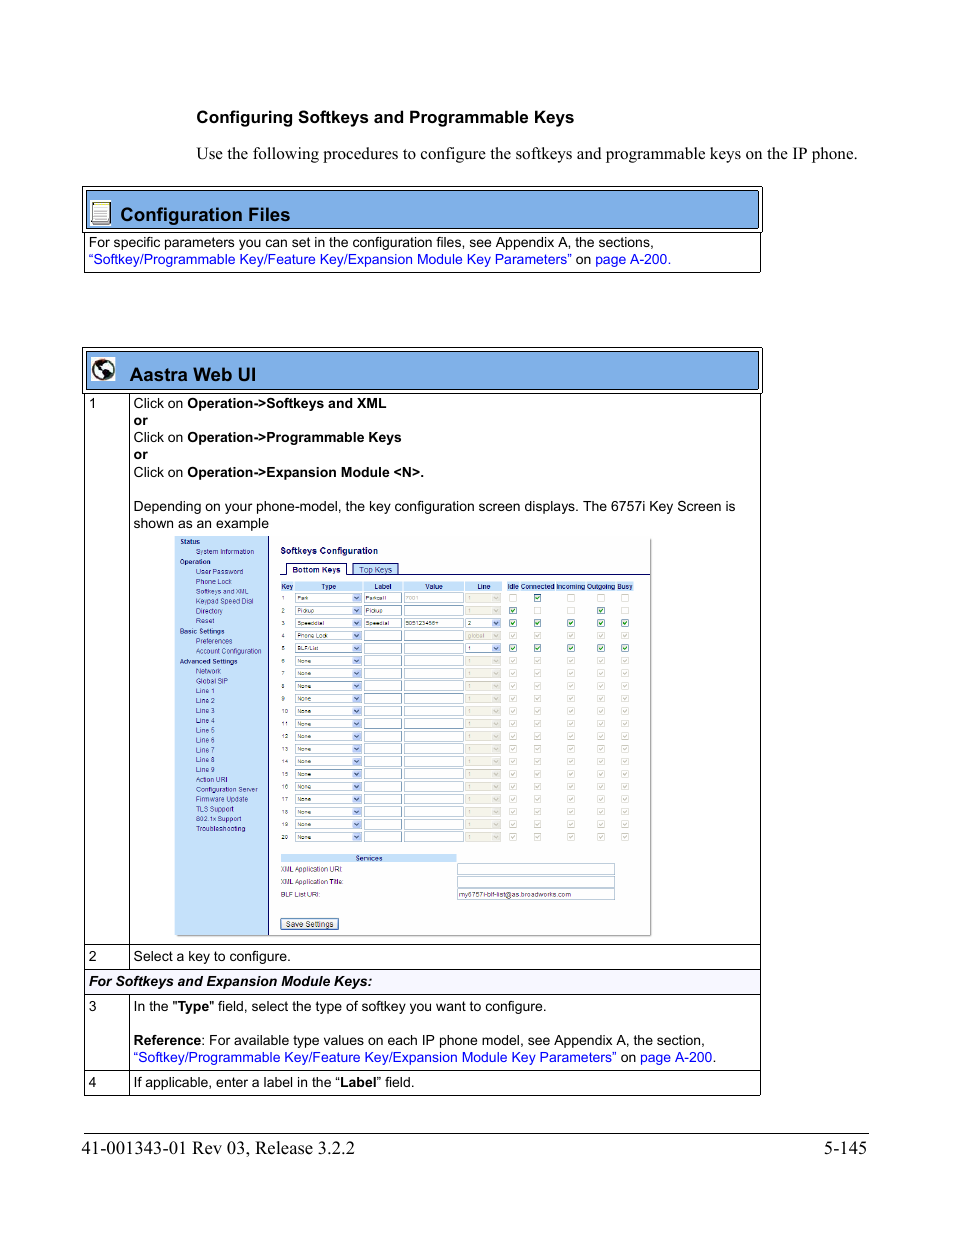
Task: Open System Information in sidebar
Action: coord(225,552)
